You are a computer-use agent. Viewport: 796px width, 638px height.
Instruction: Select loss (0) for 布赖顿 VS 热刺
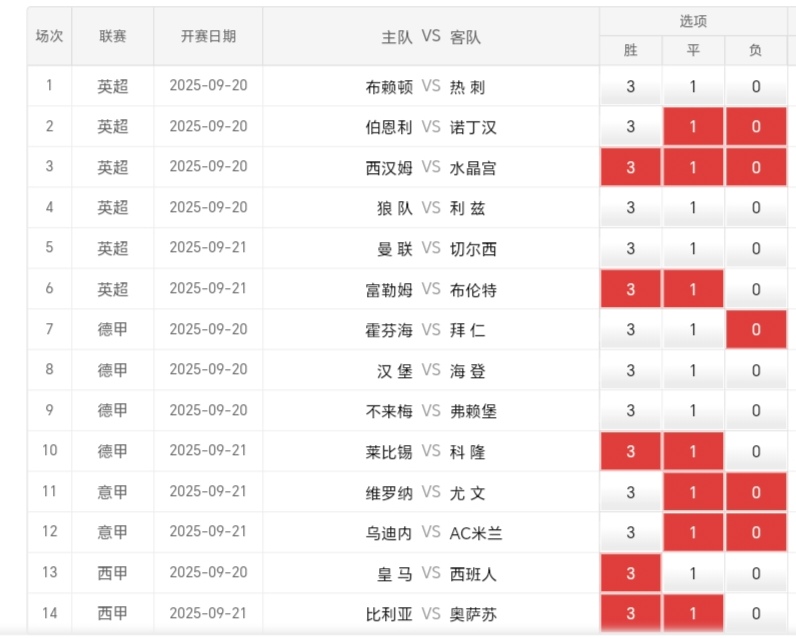[x=756, y=86]
